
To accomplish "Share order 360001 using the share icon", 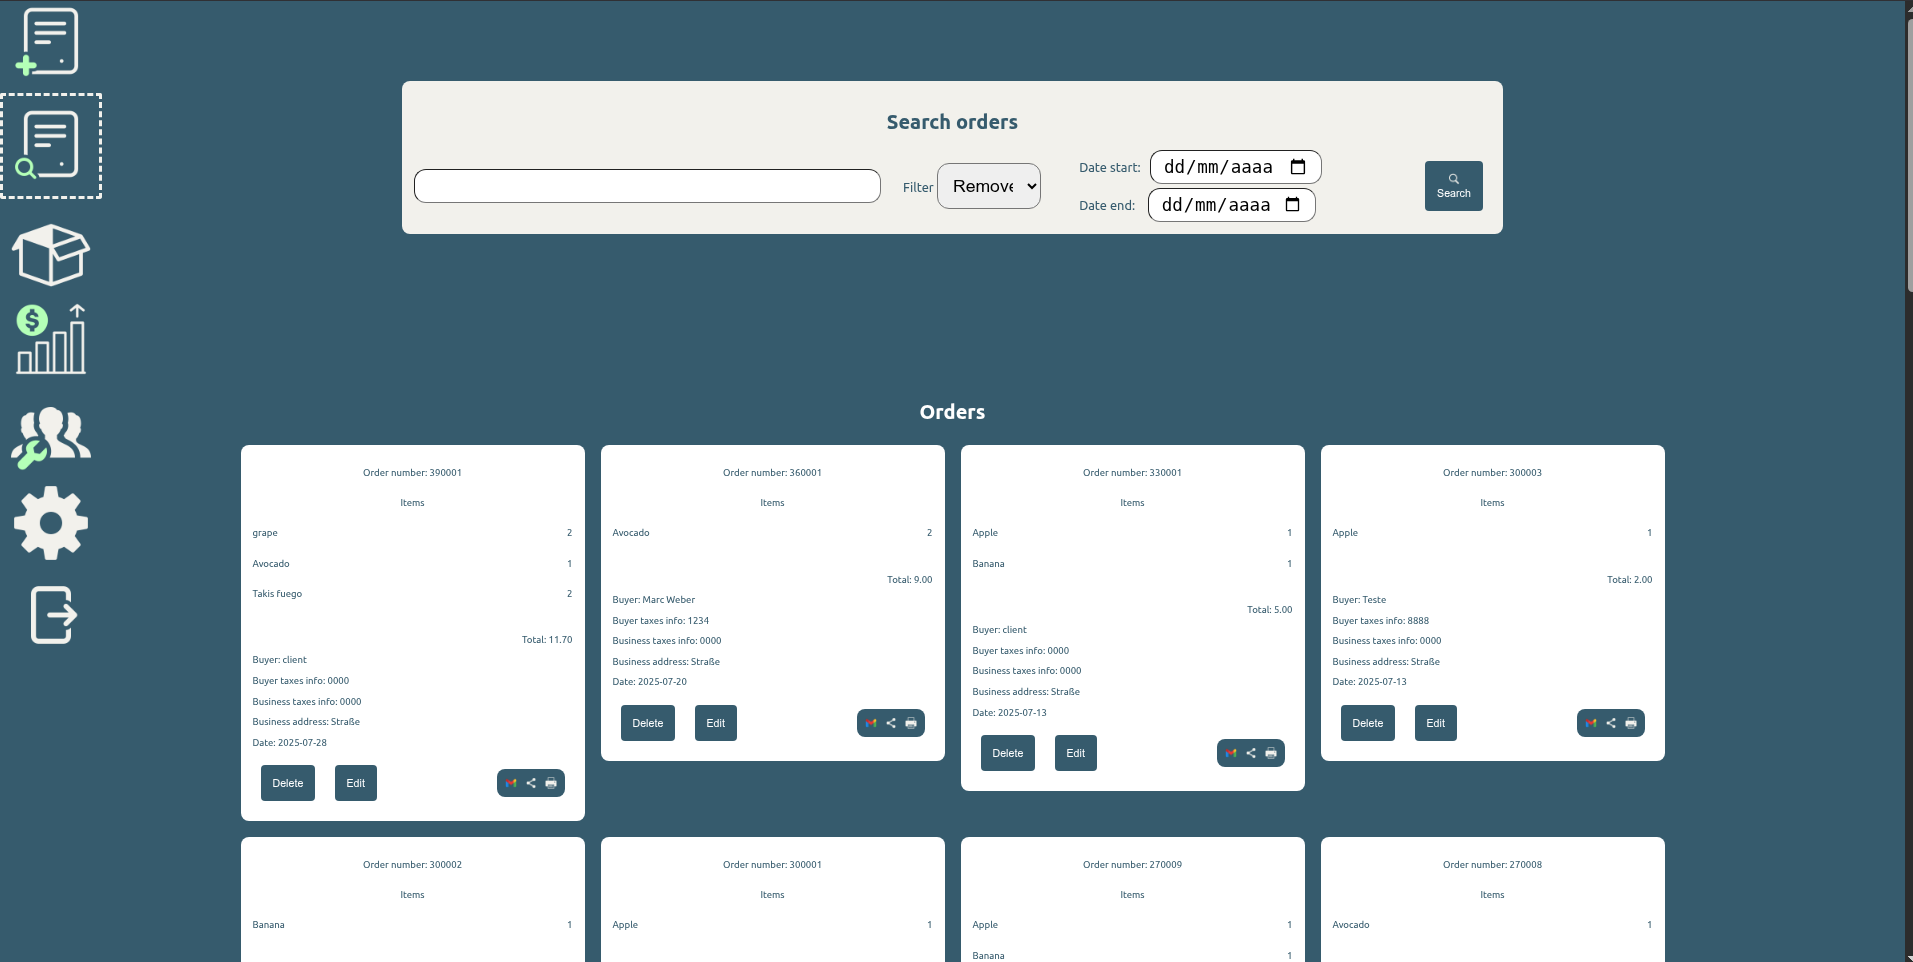I will coord(890,723).
